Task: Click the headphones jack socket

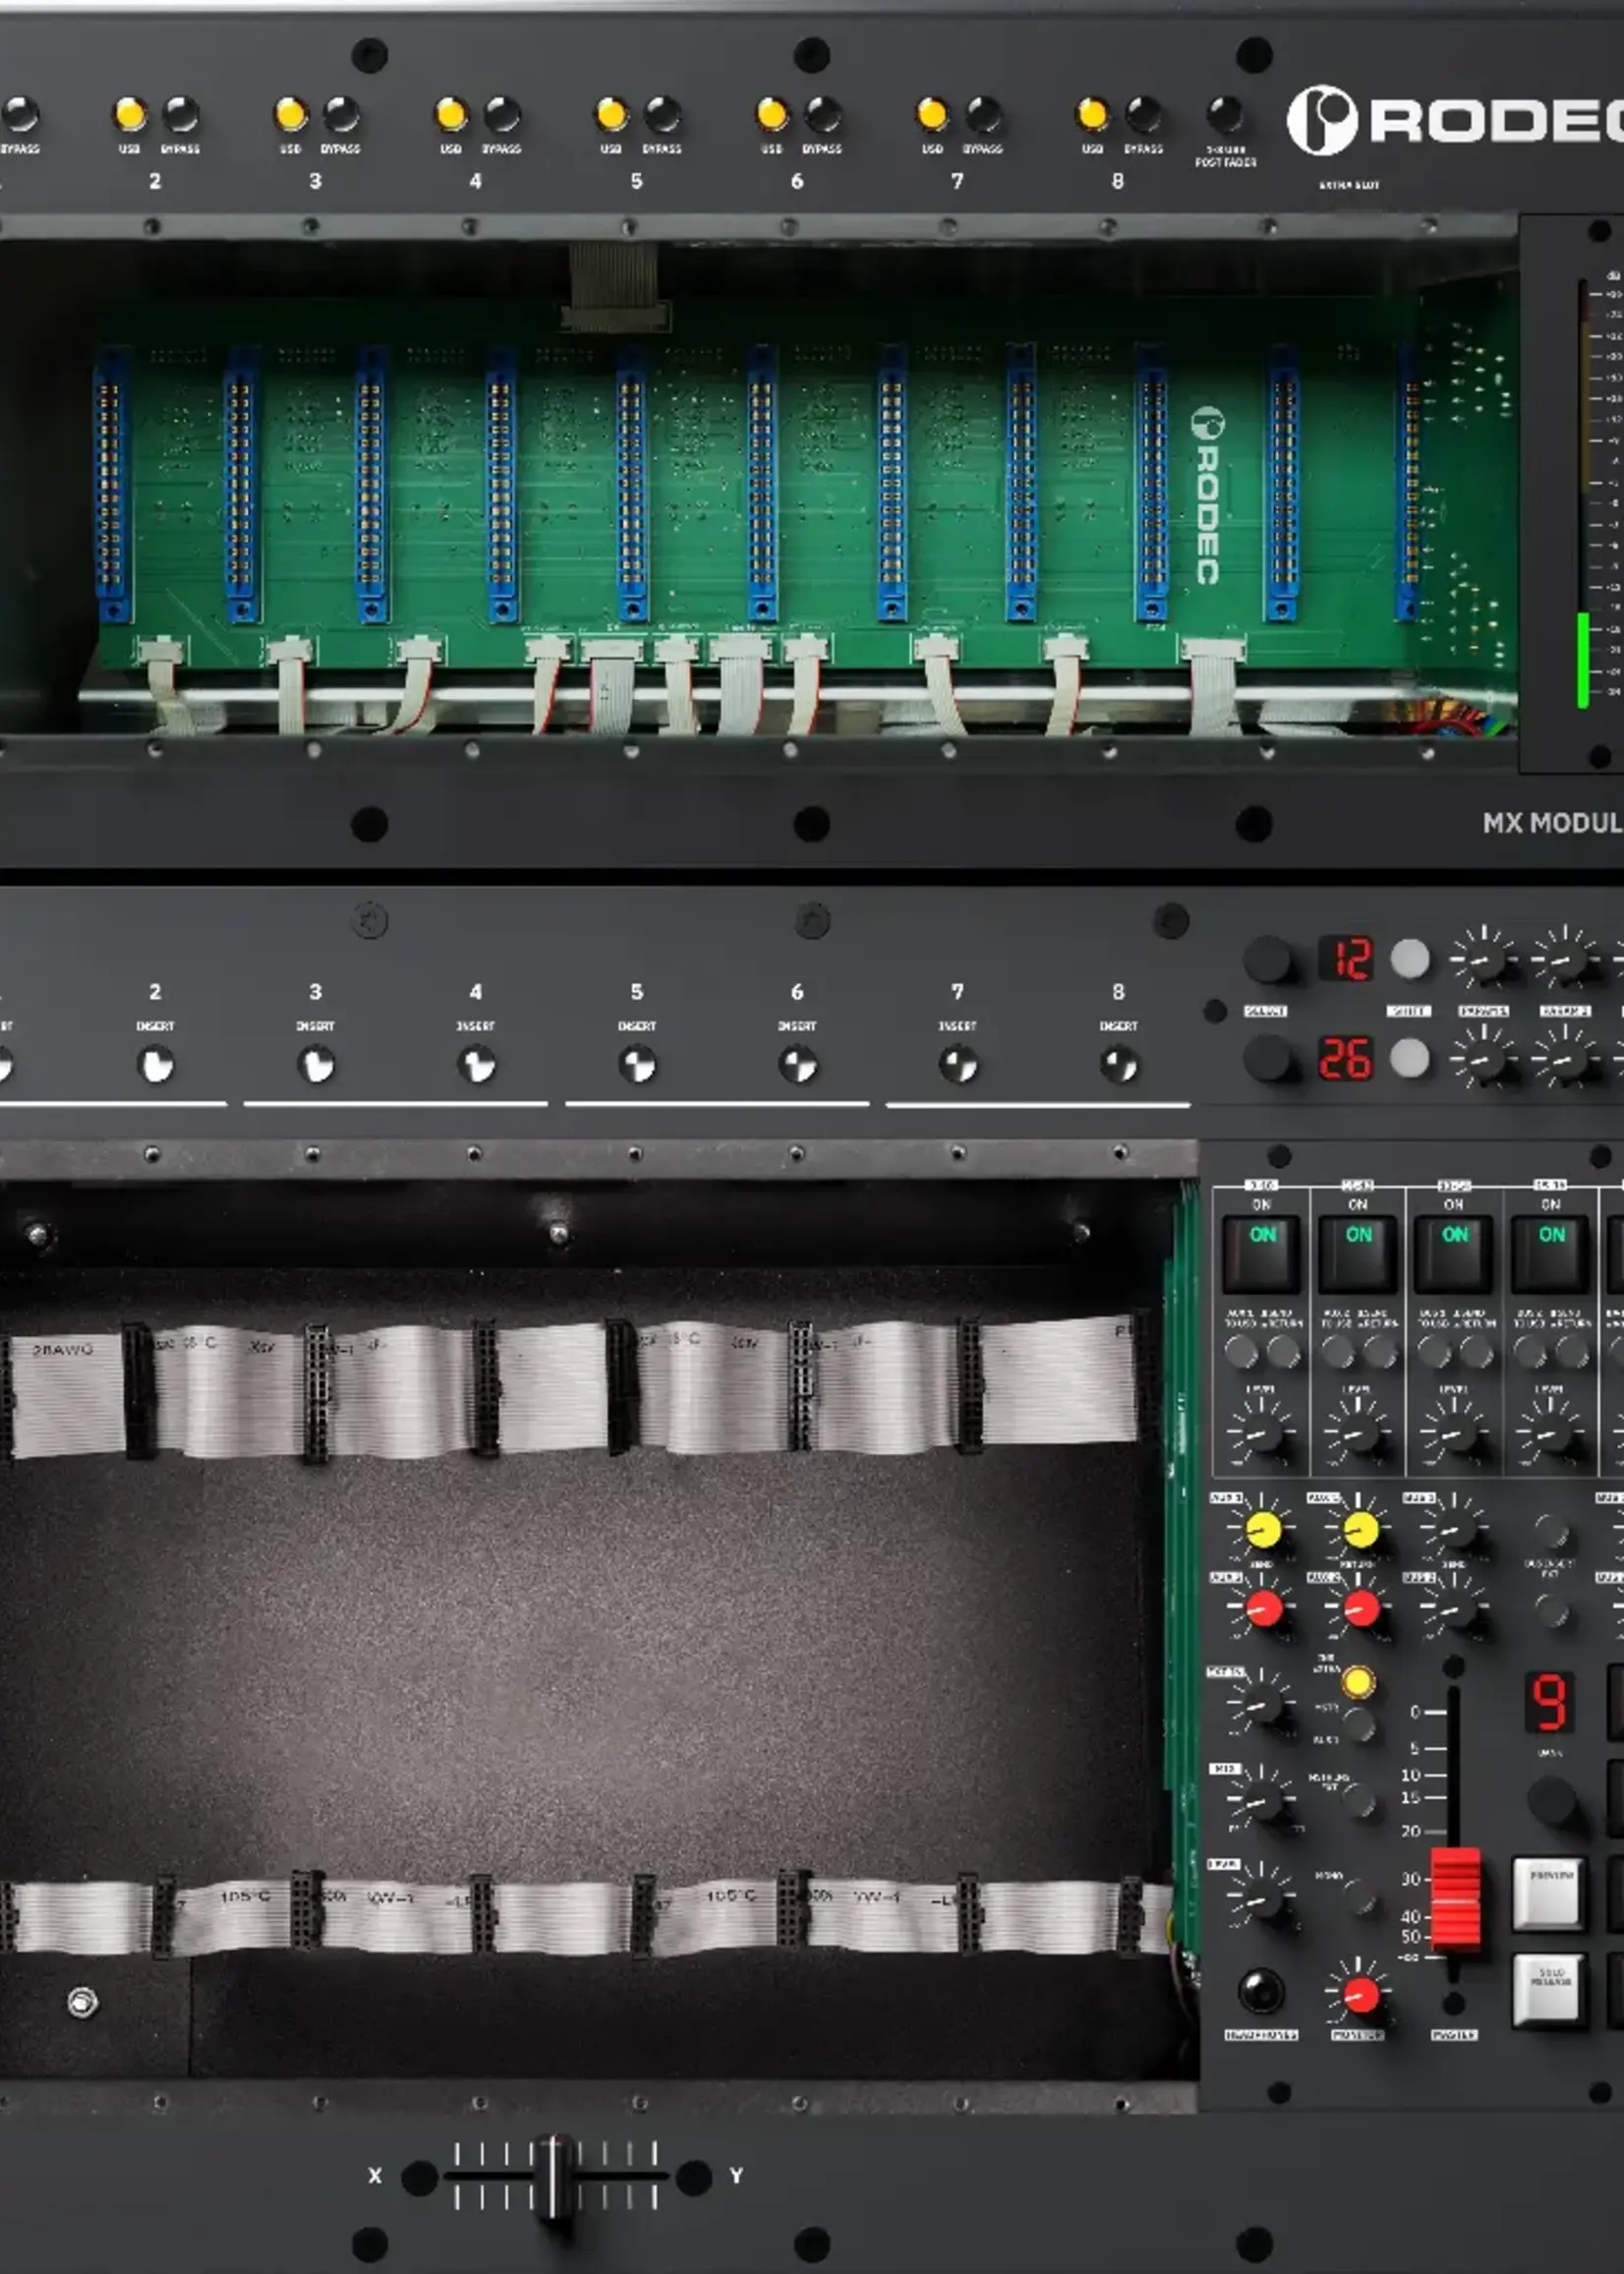Action: pos(1261,1990)
